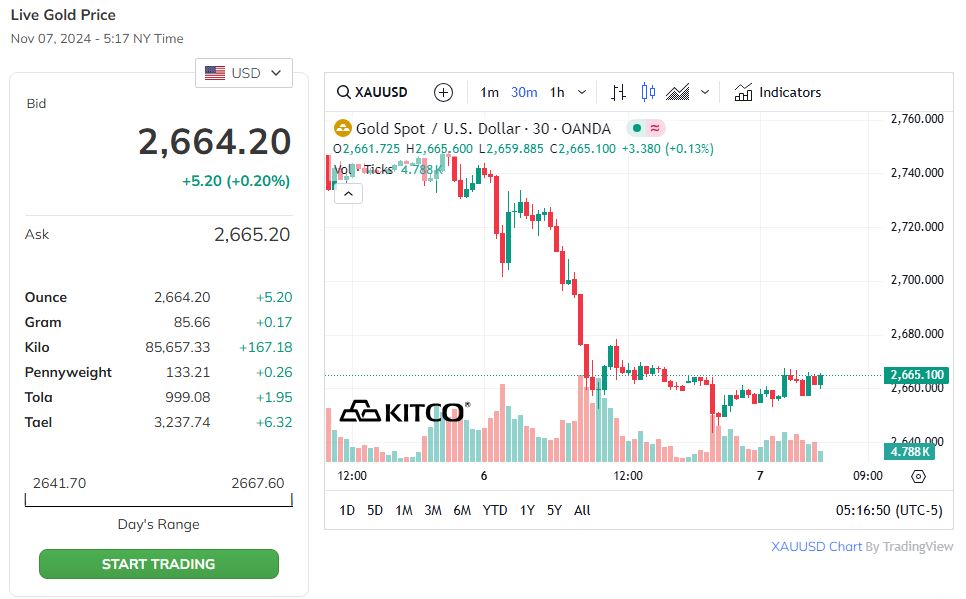Click the add symbol plus icon
The height and width of the screenshot is (599, 966).
444,92
